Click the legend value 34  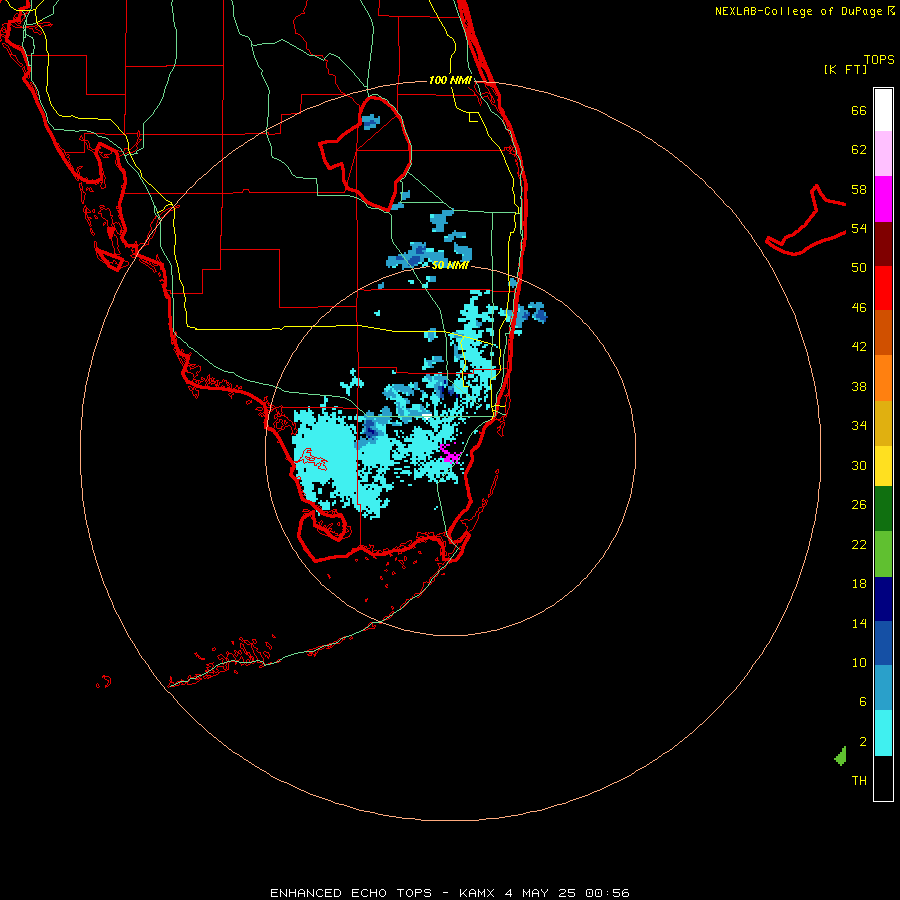pyautogui.click(x=859, y=426)
